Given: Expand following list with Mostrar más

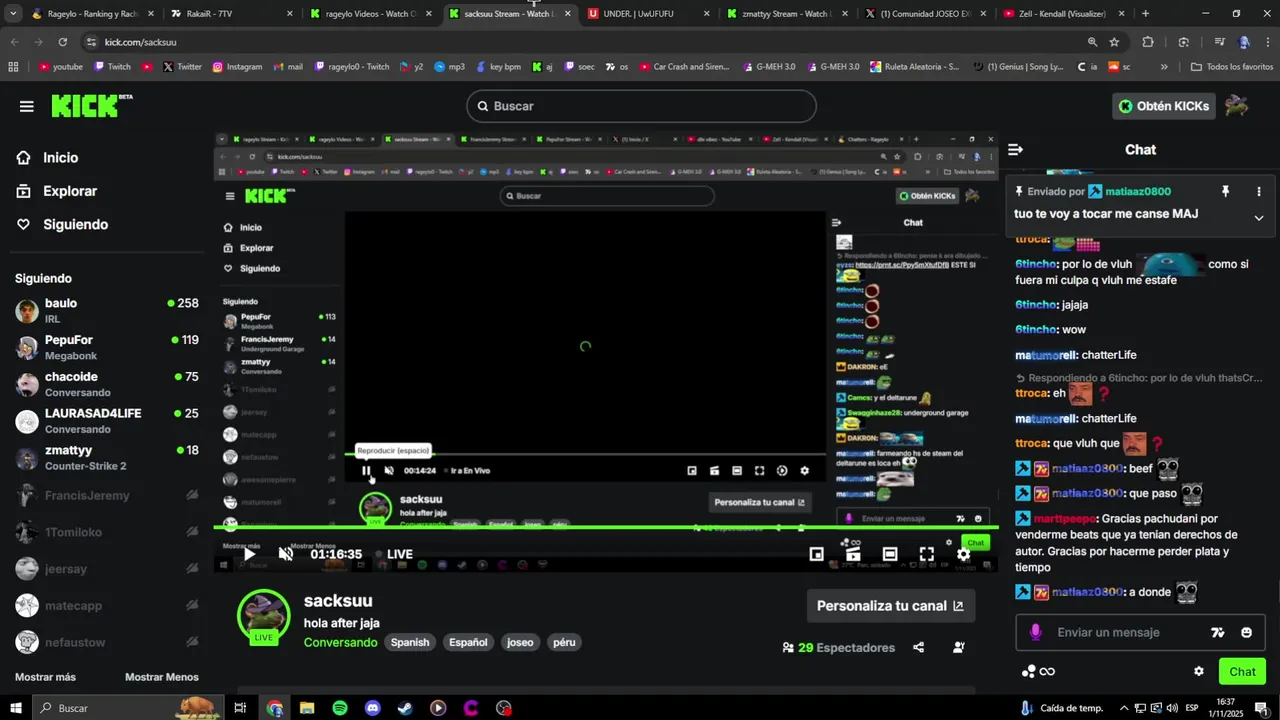Looking at the screenshot, I should tap(45, 677).
